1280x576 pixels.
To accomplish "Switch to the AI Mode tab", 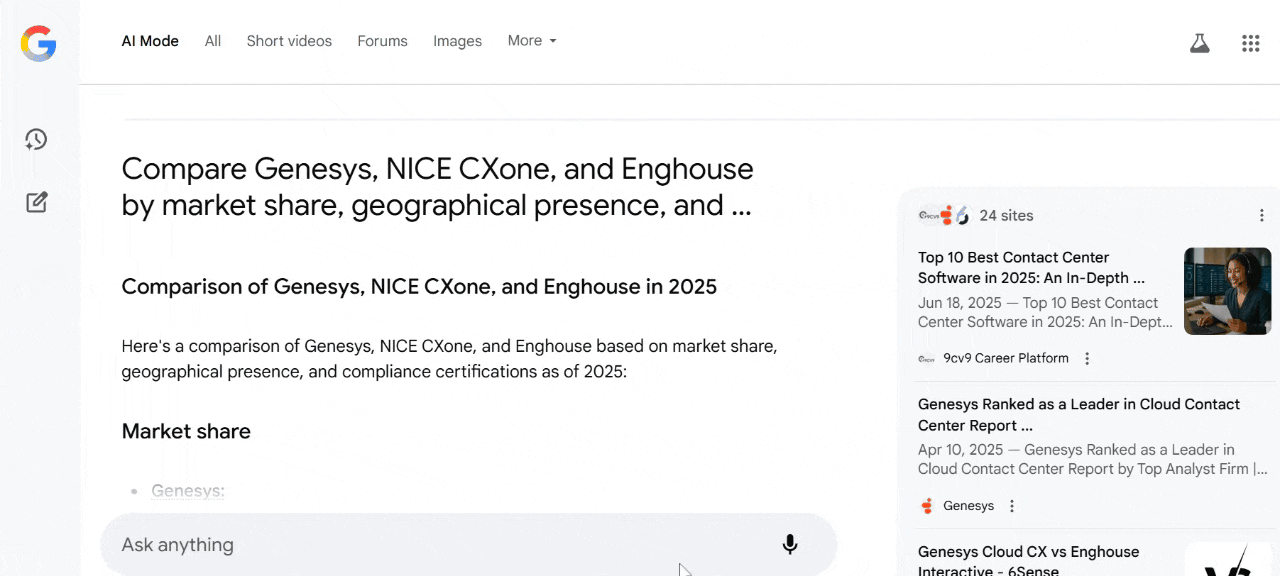I will pyautogui.click(x=150, y=41).
